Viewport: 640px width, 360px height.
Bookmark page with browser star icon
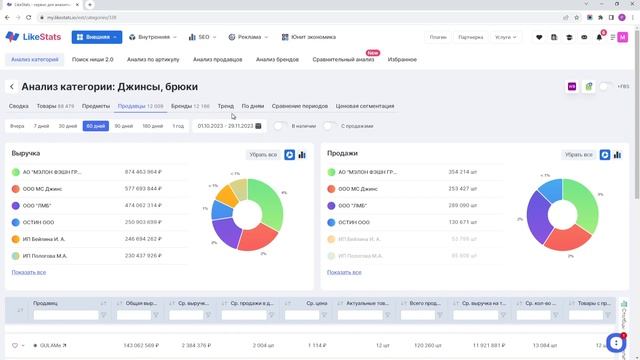pos(576,18)
